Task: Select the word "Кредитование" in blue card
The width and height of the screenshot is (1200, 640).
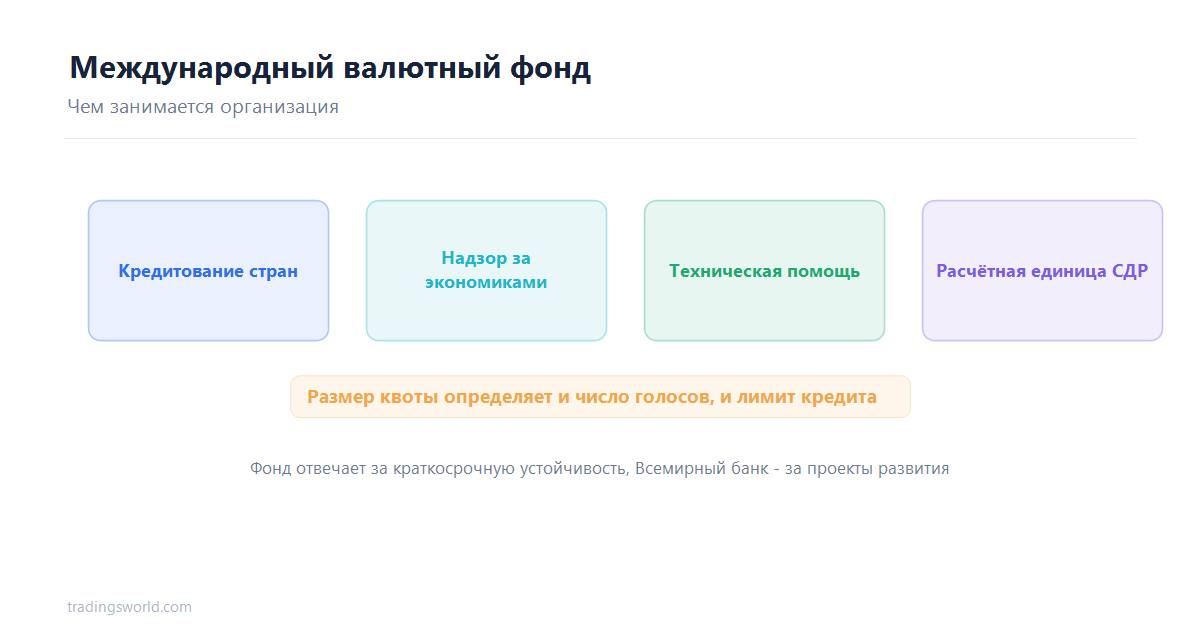Action: point(169,271)
